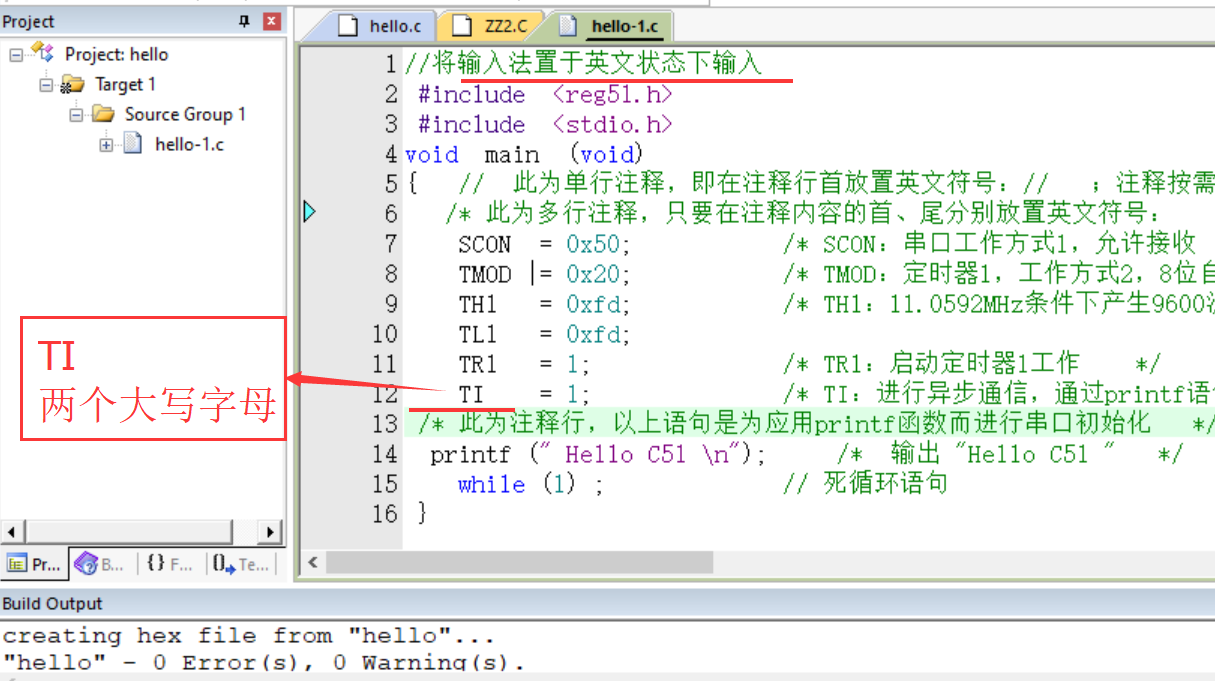
Task: Select the Source Group 1 folder
Action: tap(185, 115)
